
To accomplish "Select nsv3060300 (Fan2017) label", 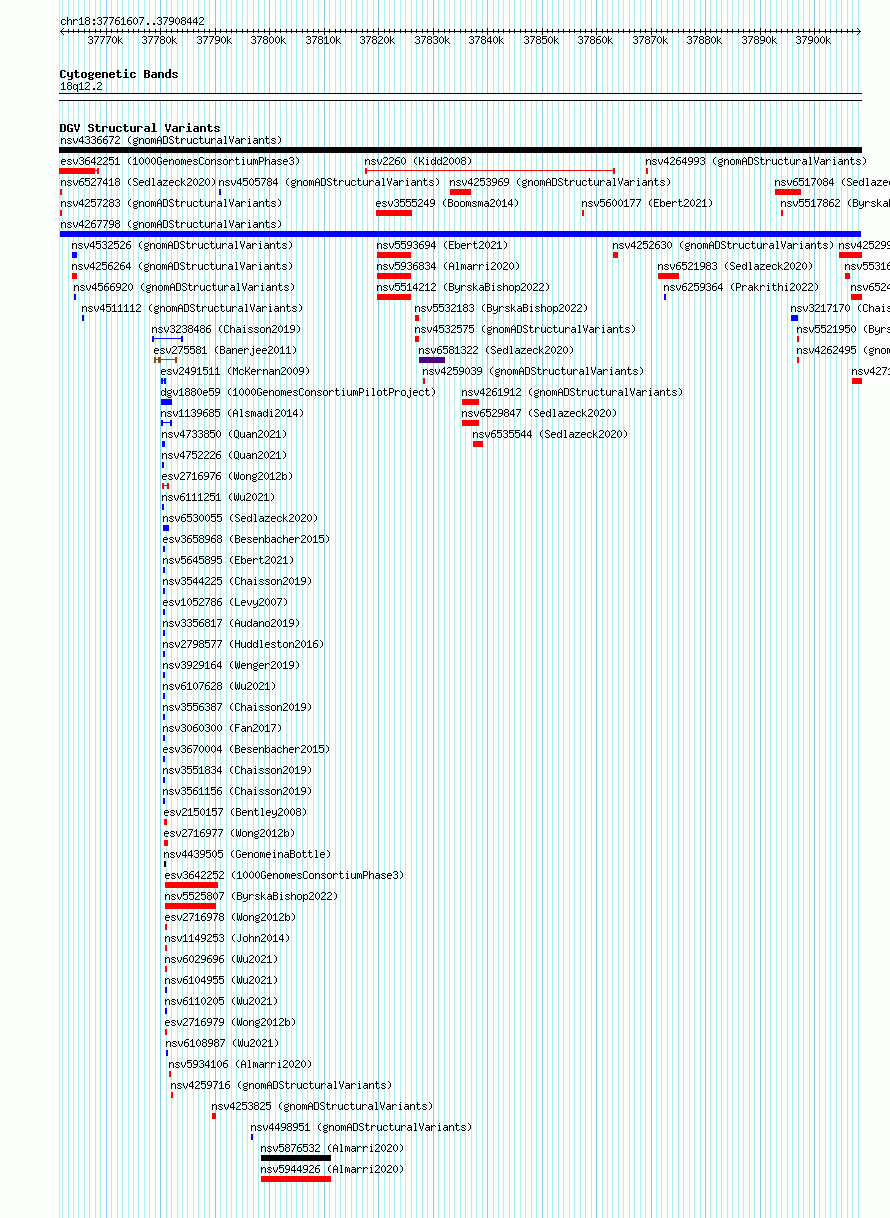I will point(223,728).
